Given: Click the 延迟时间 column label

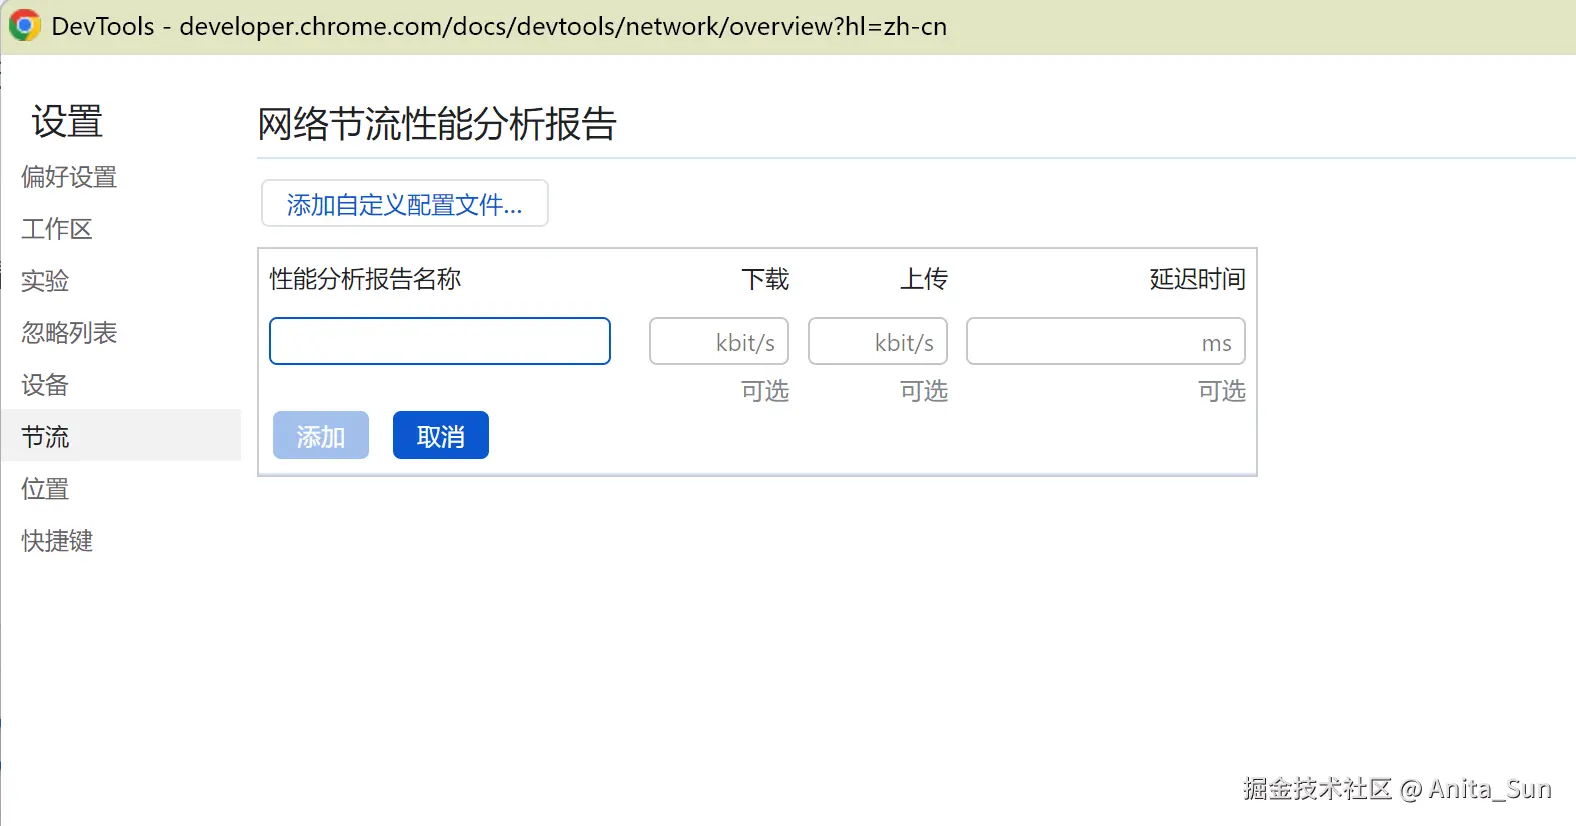Looking at the screenshot, I should (1197, 279).
